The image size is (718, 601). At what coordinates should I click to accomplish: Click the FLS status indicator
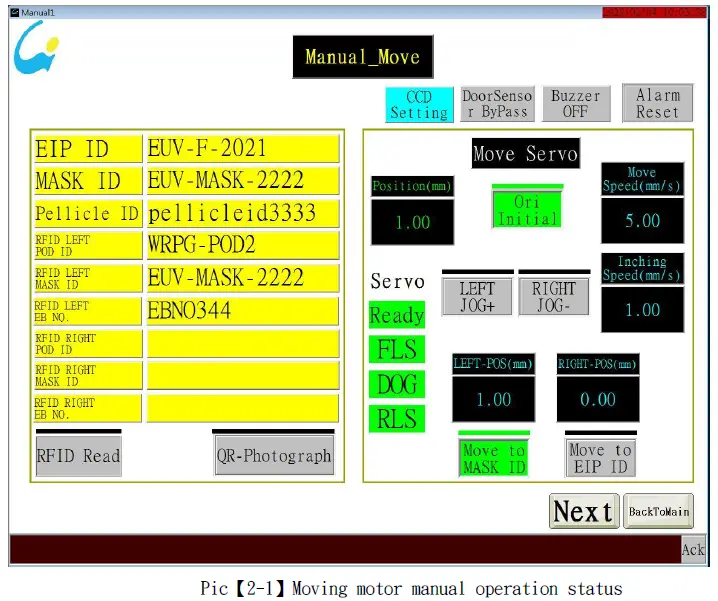tap(397, 350)
